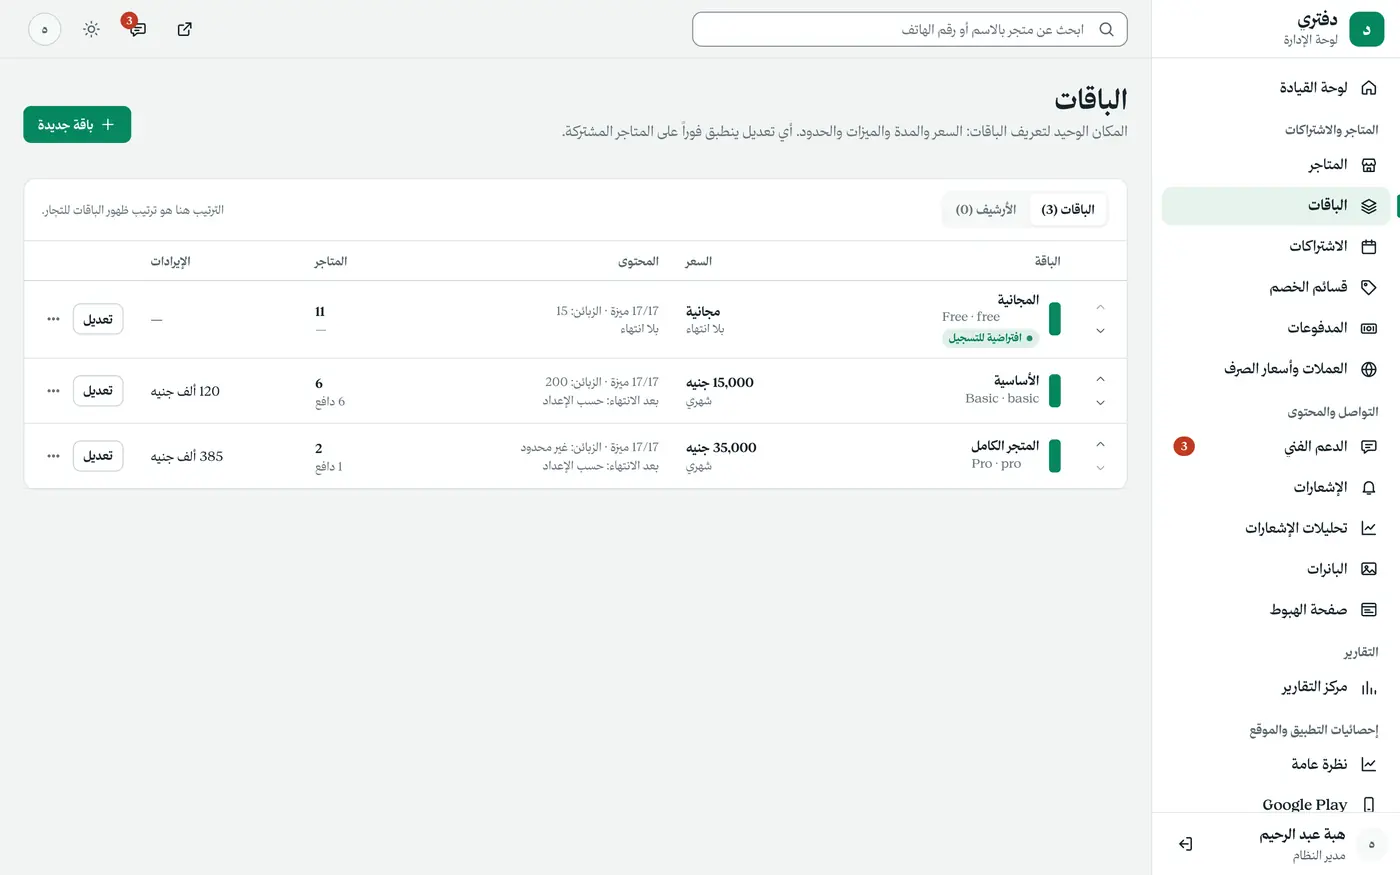
Task: Click the صفحة الهبوط page icon
Action: pyautogui.click(x=1369, y=610)
